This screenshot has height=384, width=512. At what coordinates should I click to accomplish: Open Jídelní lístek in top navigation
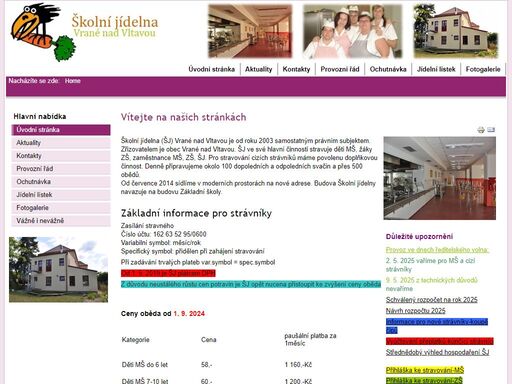pyautogui.click(x=436, y=69)
